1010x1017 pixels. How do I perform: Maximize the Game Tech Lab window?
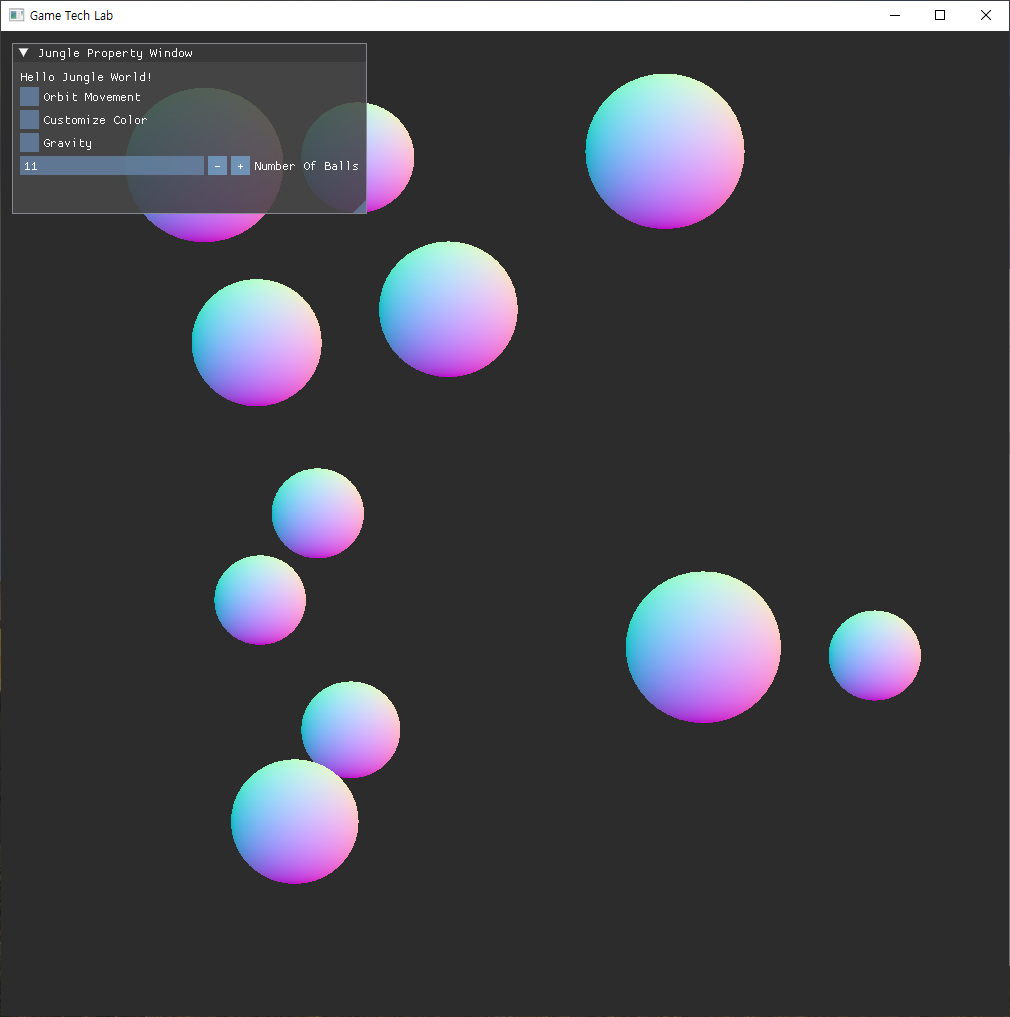click(x=940, y=15)
